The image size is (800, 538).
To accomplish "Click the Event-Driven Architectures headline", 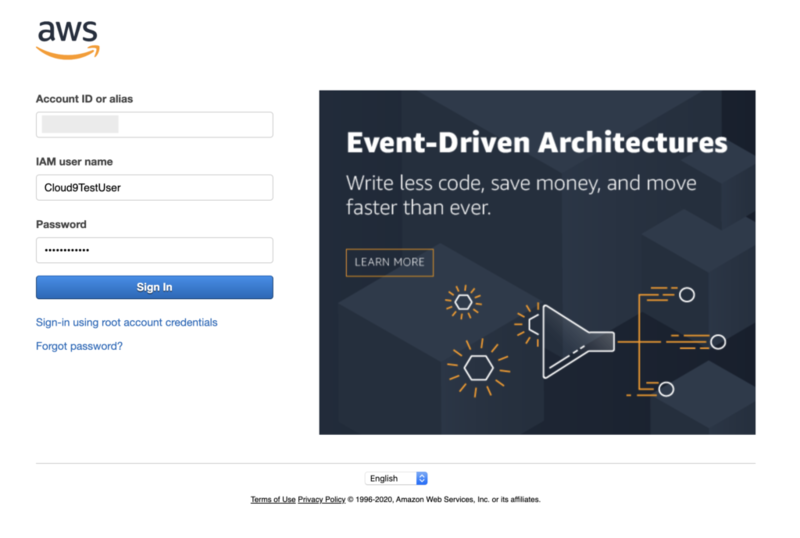I will [x=537, y=142].
